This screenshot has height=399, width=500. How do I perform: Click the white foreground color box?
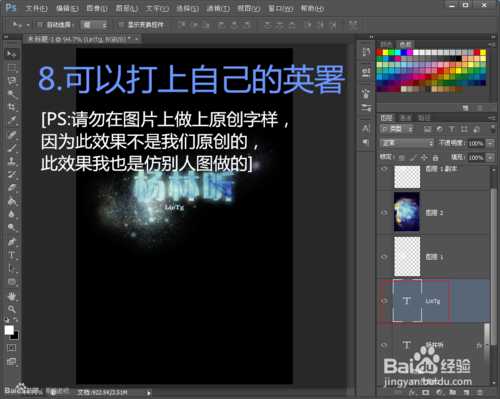pos(9,330)
